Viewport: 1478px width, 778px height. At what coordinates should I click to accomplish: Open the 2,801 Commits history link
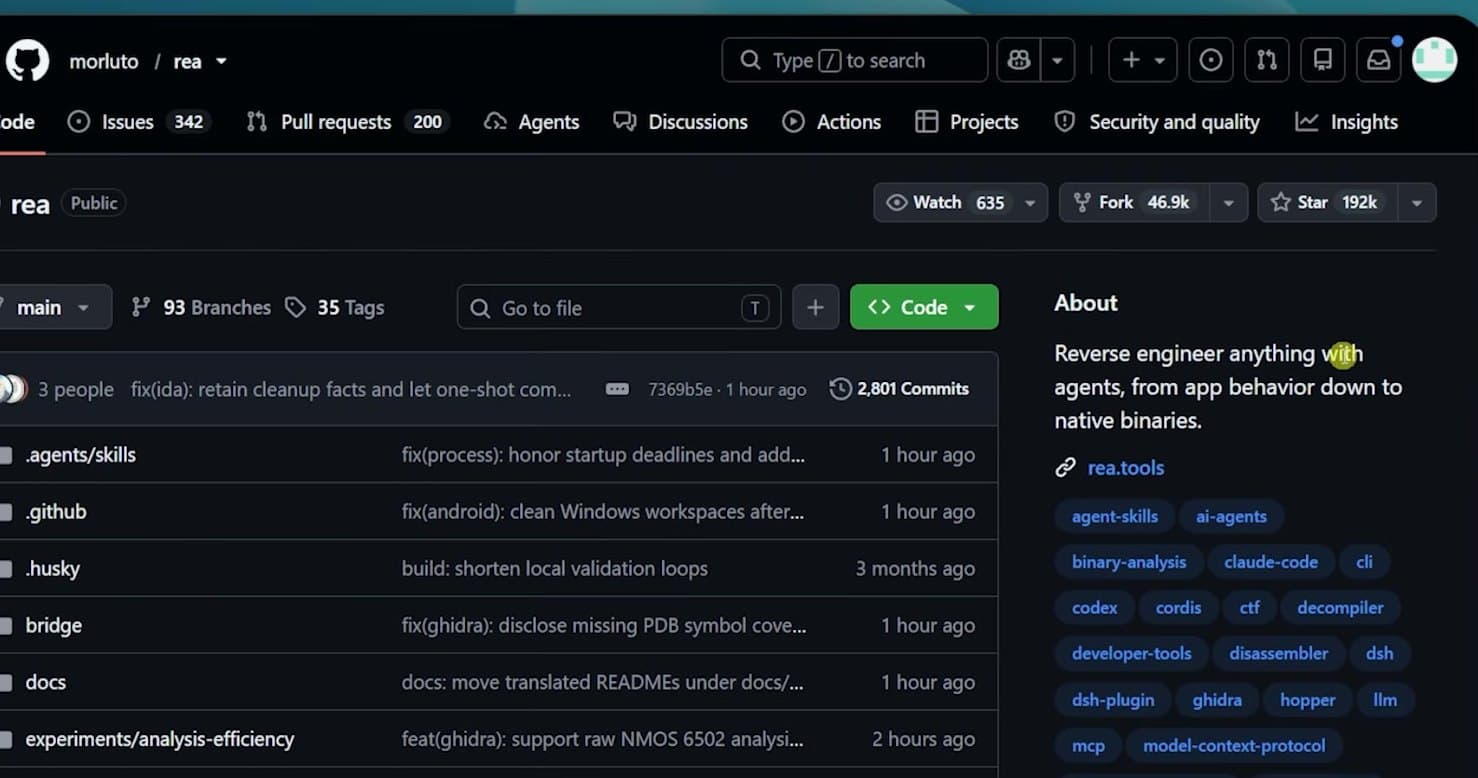pos(900,389)
